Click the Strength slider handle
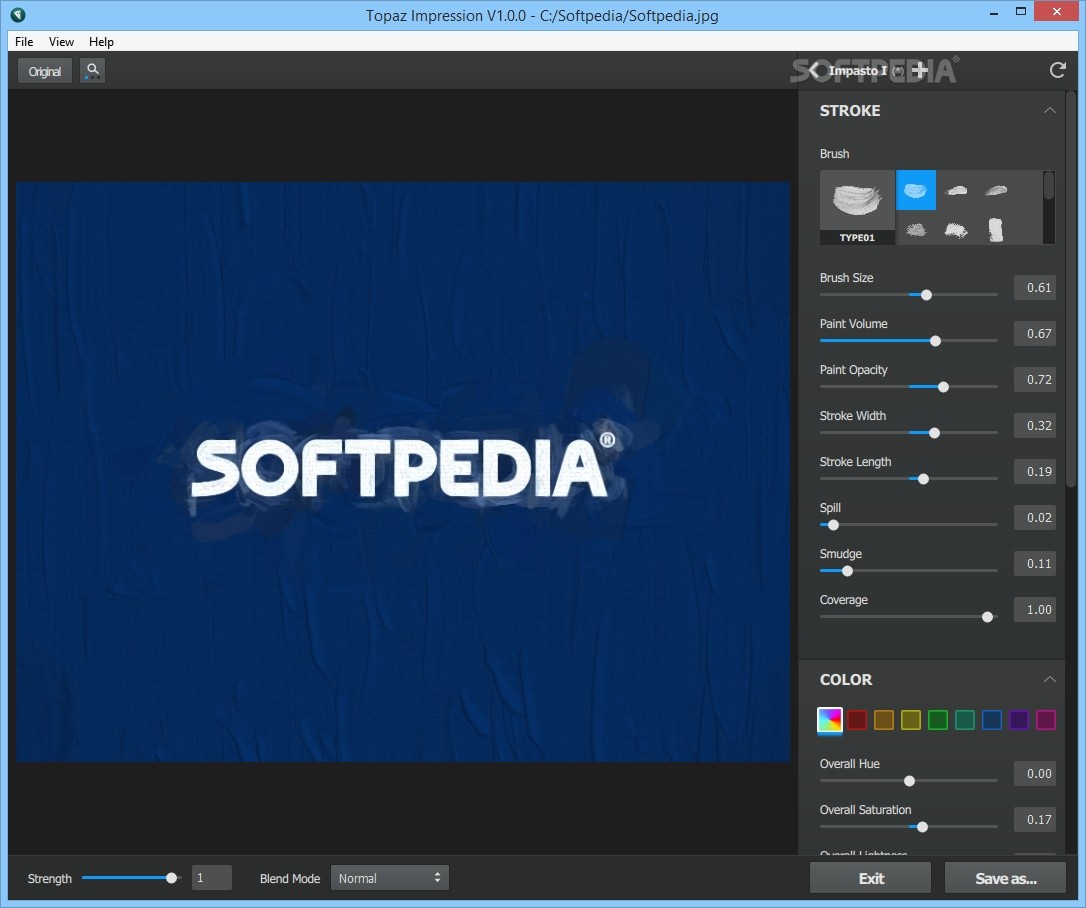The image size is (1086, 908). tap(171, 878)
